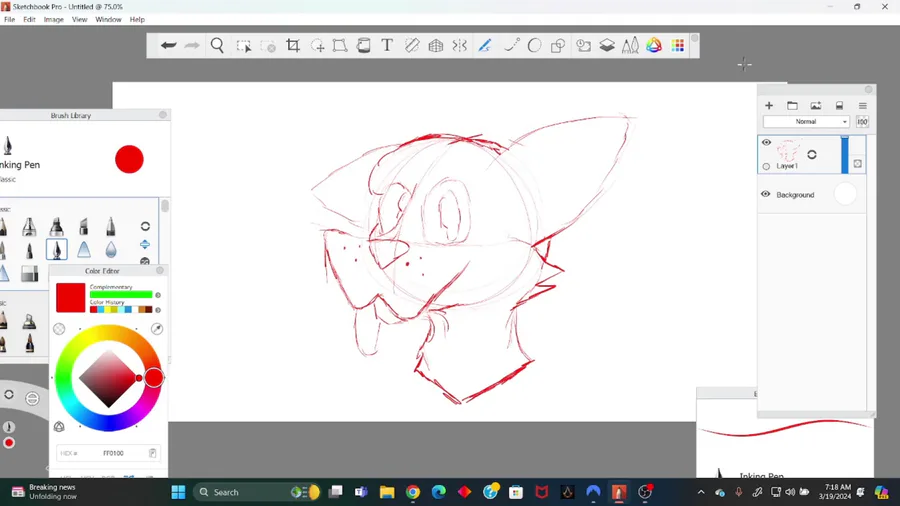Open the layer blend mode Normal dropdown
This screenshot has height=506, width=900.
coord(806,122)
